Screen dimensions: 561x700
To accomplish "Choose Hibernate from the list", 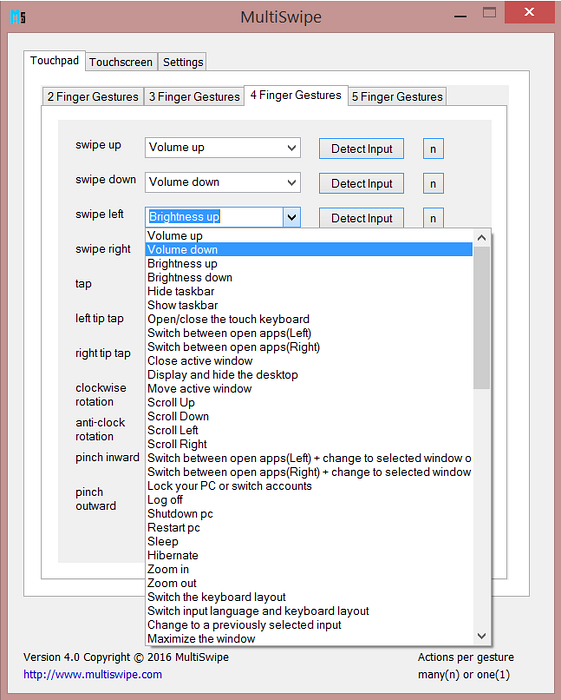I will [x=309, y=555].
